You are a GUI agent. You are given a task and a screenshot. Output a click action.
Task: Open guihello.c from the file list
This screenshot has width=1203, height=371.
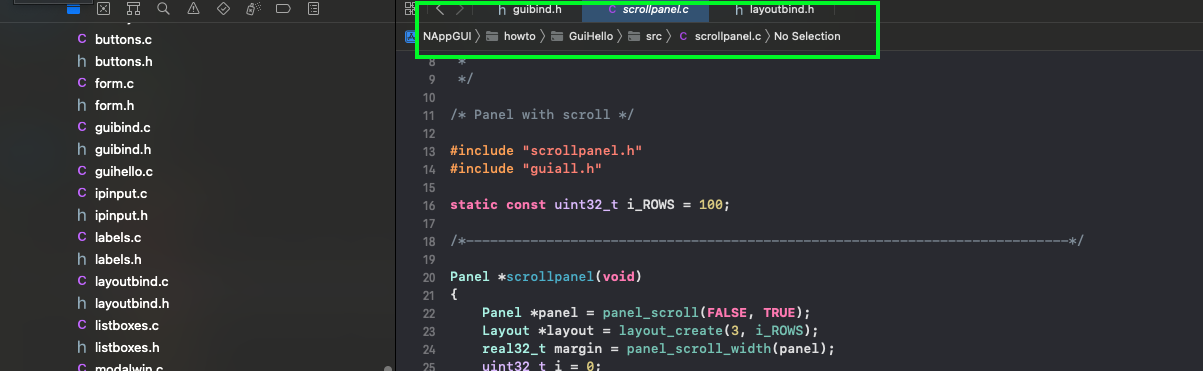tap(115, 171)
